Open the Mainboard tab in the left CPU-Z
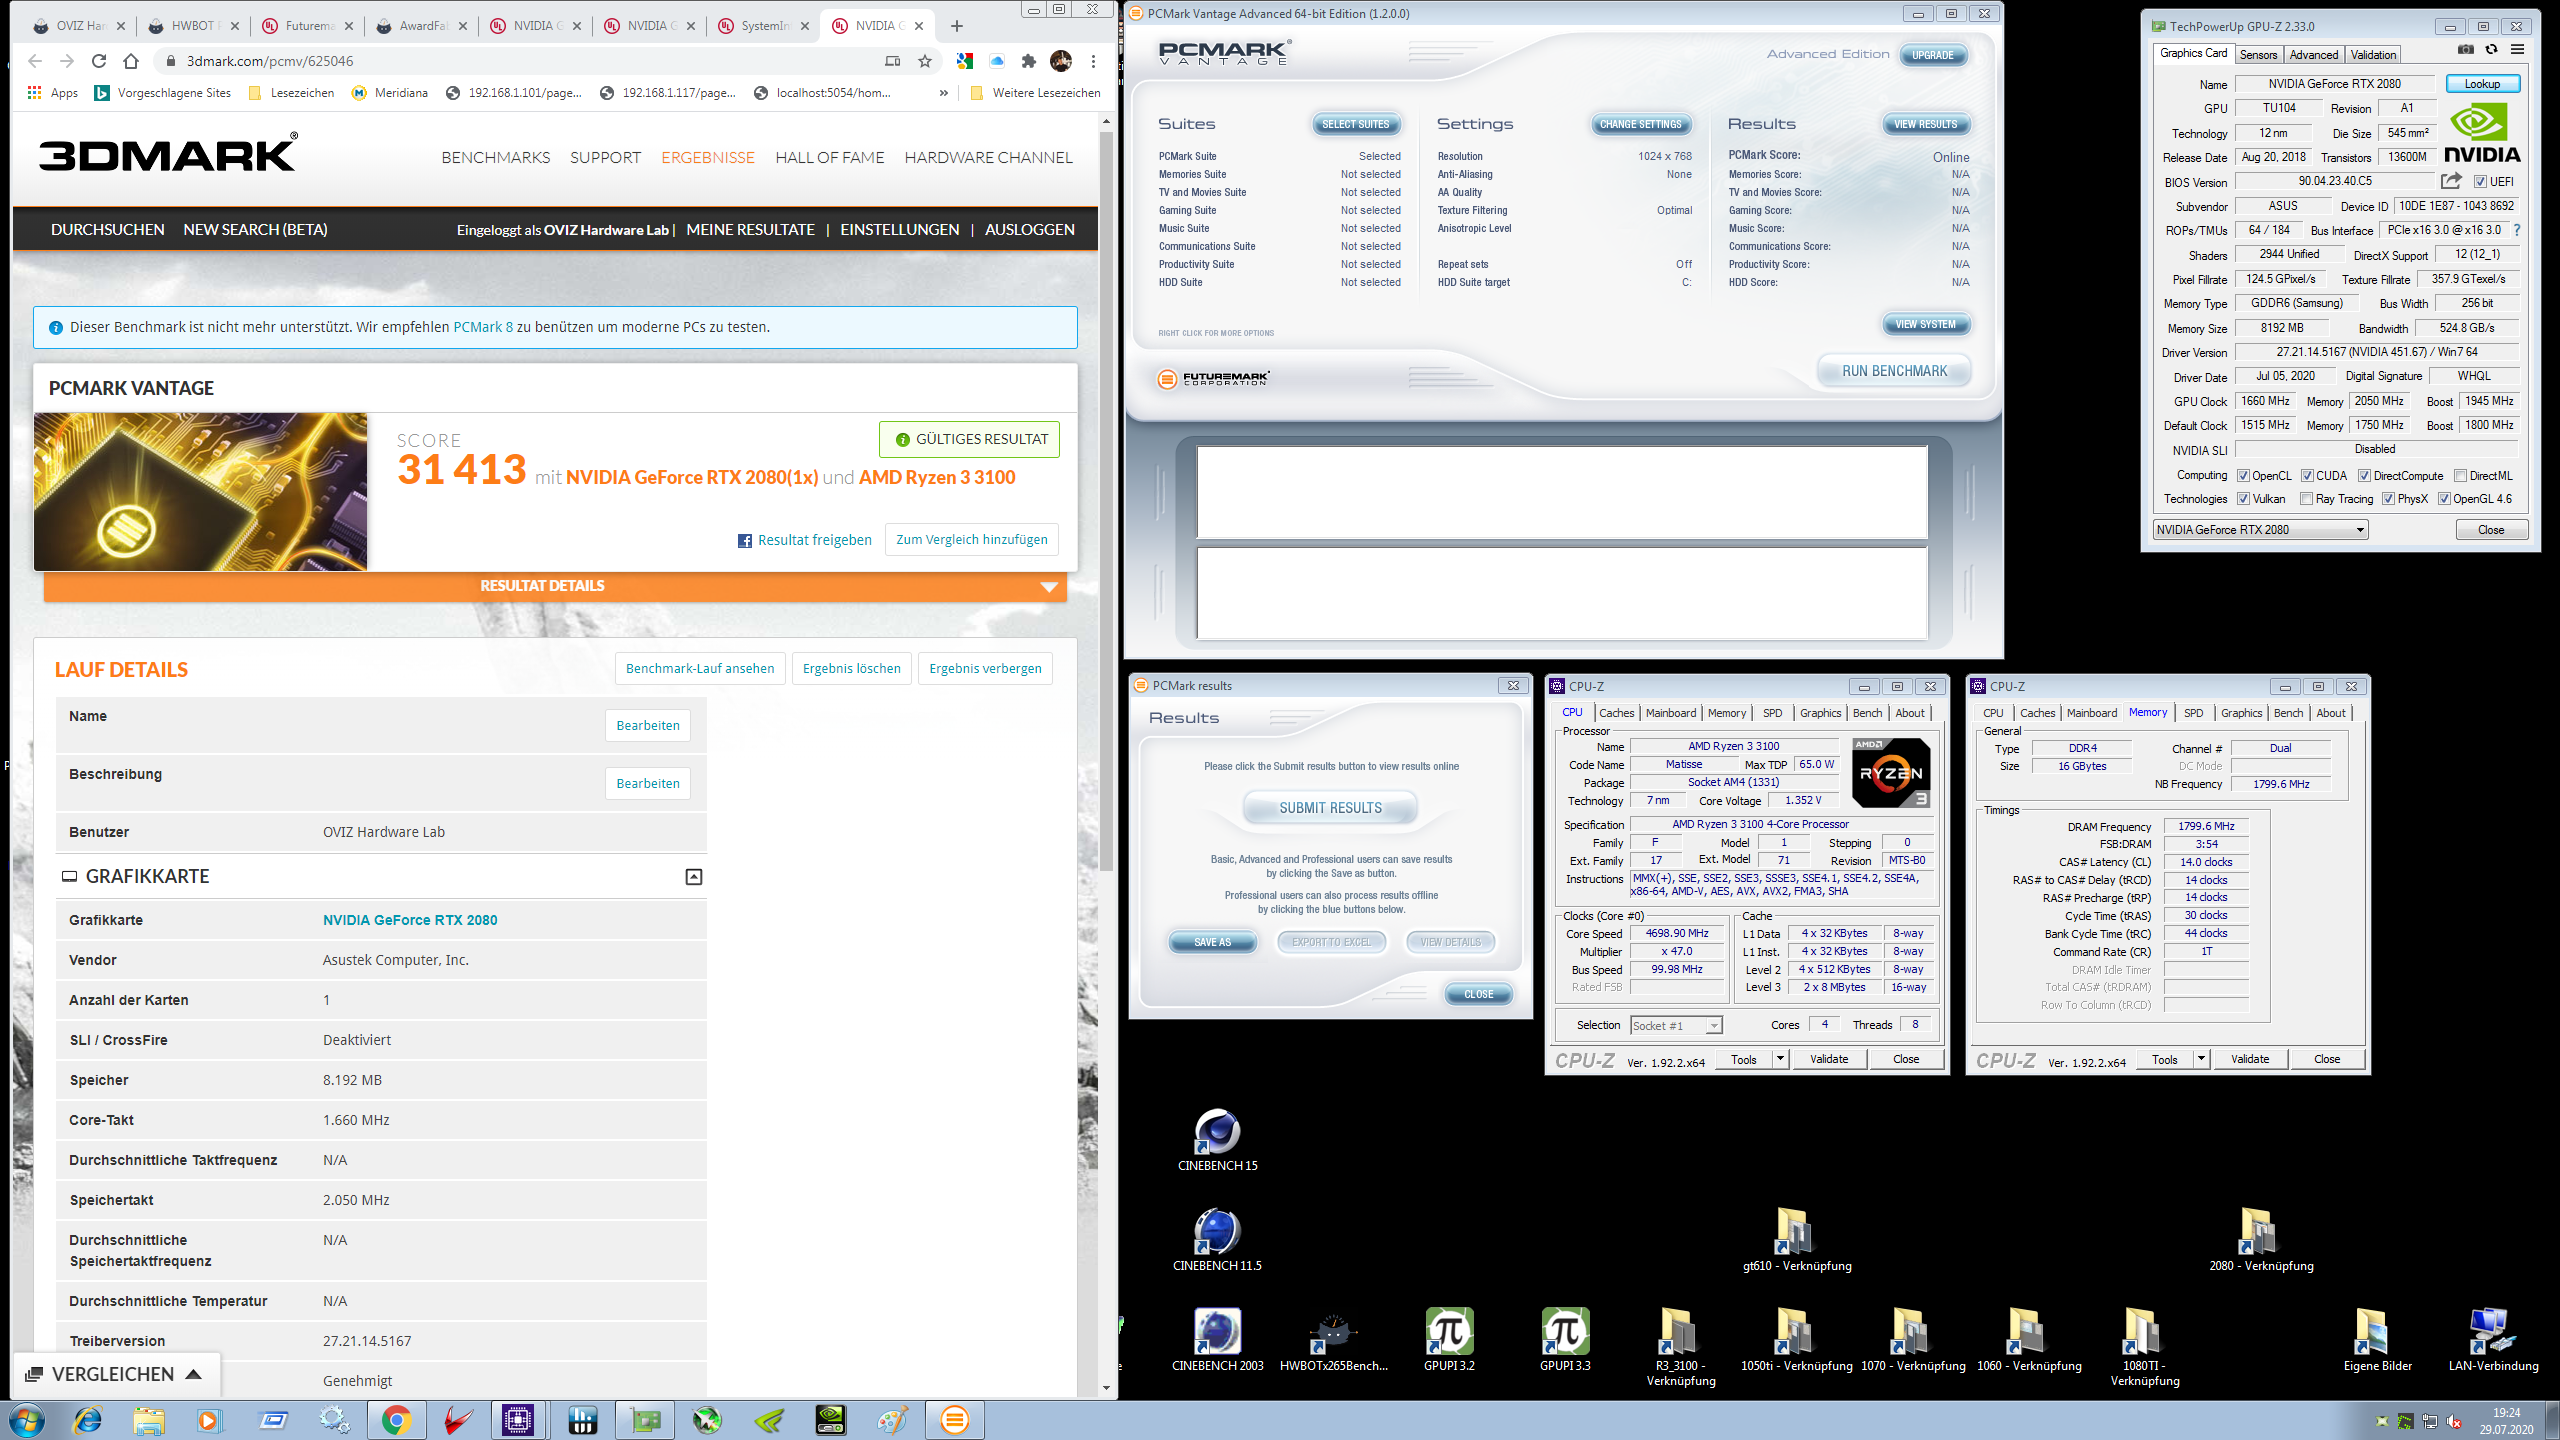This screenshot has width=2560, height=1440. tap(1670, 713)
